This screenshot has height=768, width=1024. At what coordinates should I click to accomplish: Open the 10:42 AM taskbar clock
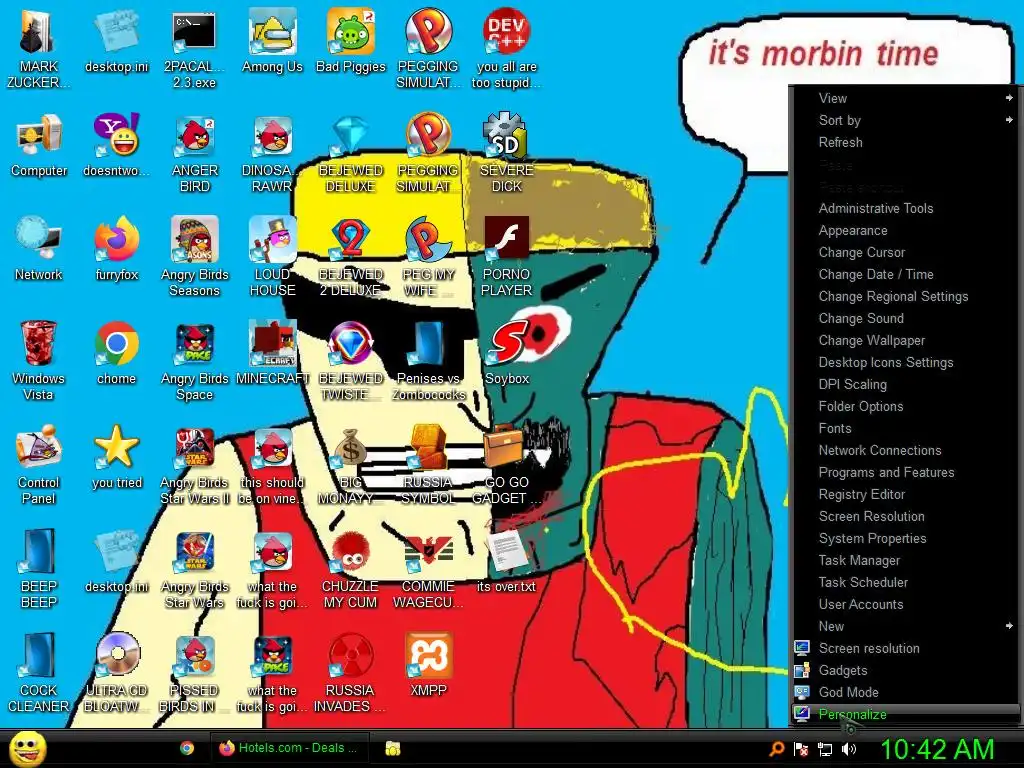pyautogui.click(x=937, y=749)
